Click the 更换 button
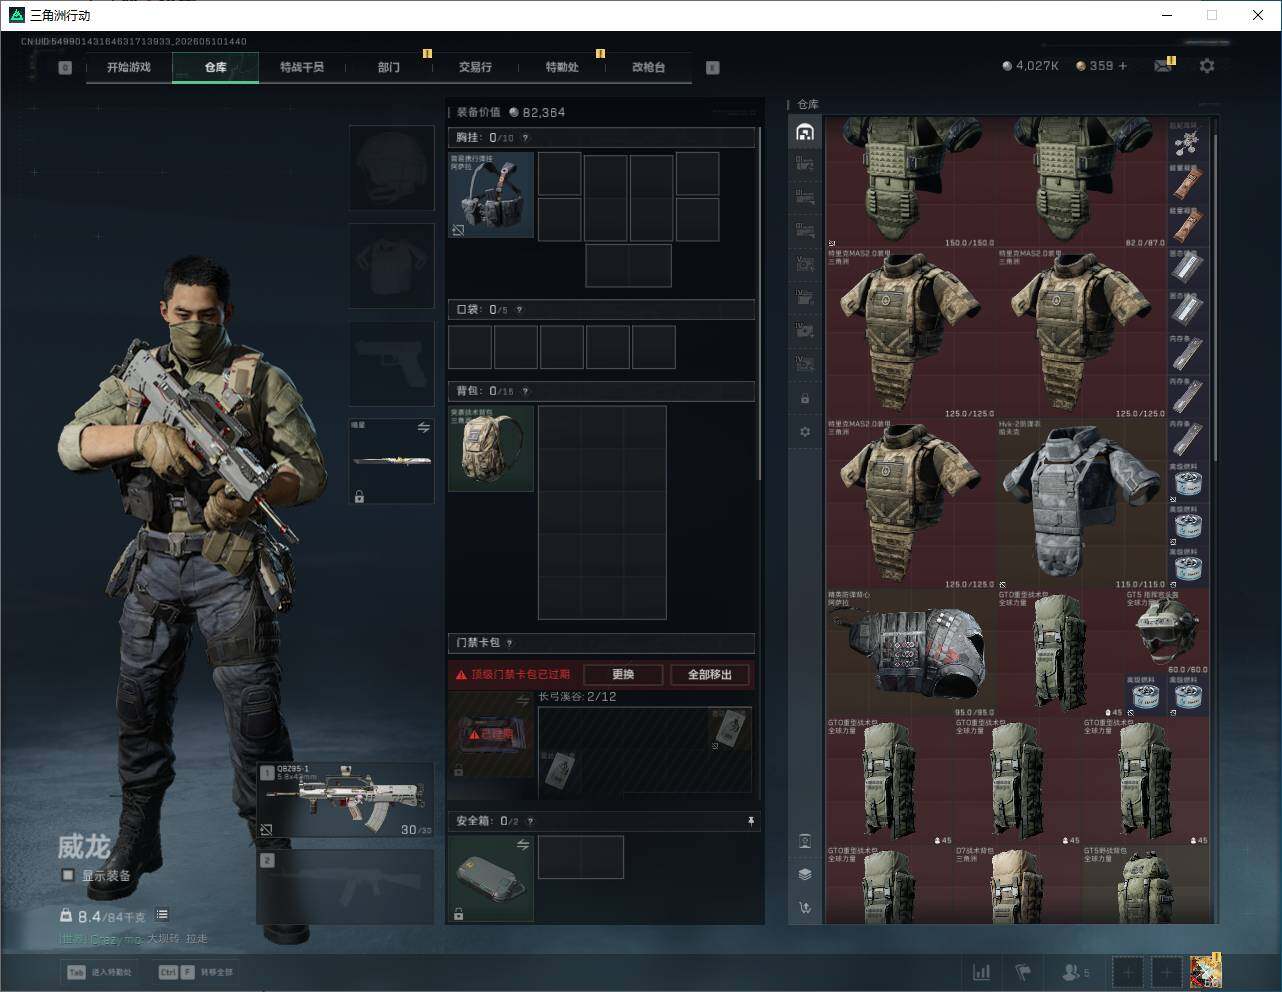Viewport: 1282px width, 992px height. 623,674
